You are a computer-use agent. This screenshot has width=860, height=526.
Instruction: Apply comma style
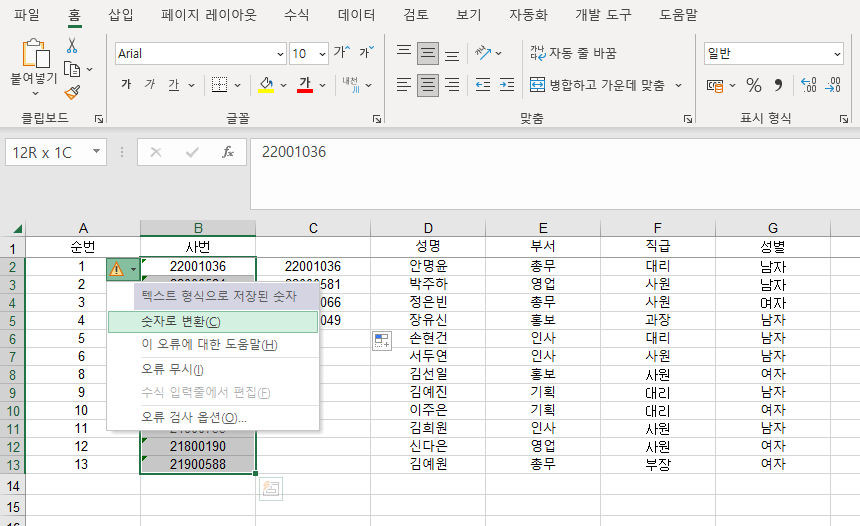tap(778, 85)
